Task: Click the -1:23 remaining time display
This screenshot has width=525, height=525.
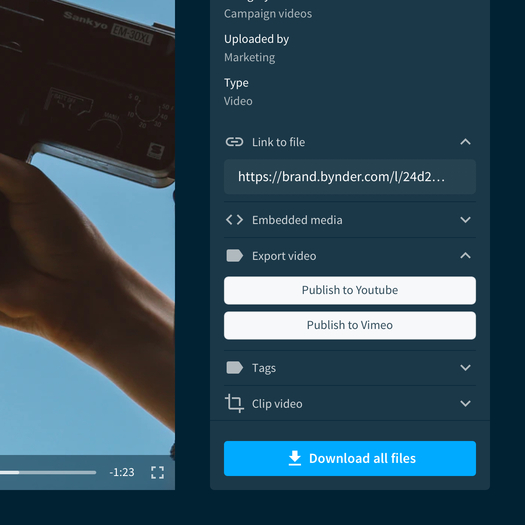Action: coord(122,472)
